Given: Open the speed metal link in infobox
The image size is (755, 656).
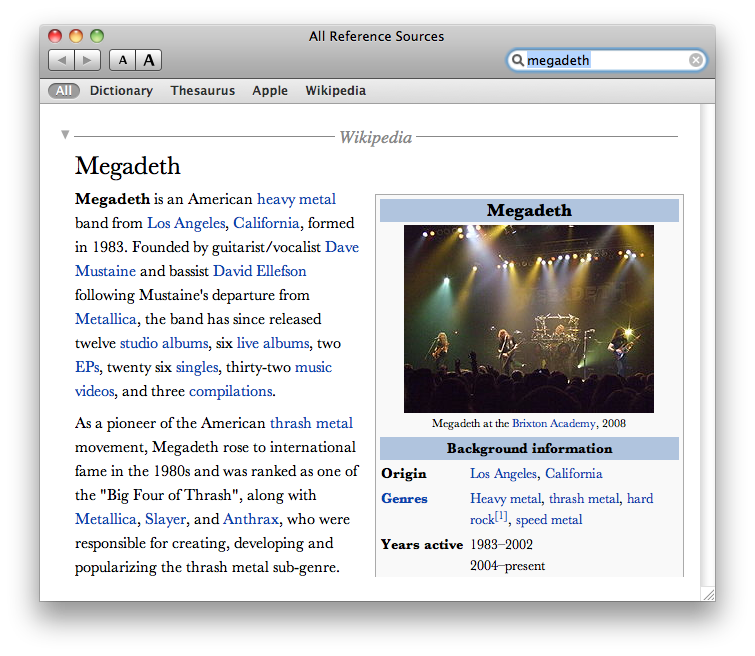Looking at the screenshot, I should pos(549,520).
